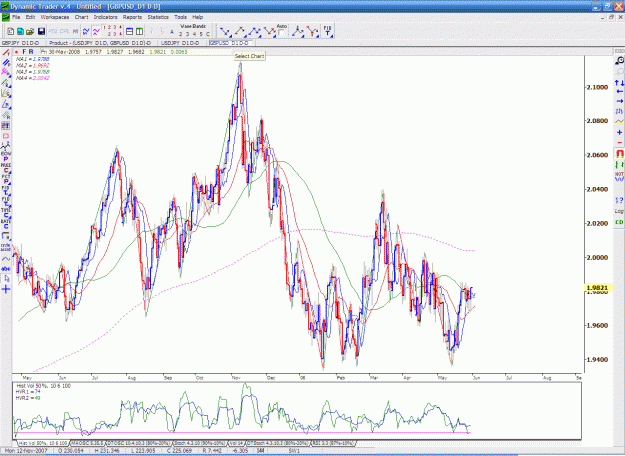Switch to the GBPJPY D1 chart tab
Viewport: 625px width, 456px height.
tap(20, 43)
